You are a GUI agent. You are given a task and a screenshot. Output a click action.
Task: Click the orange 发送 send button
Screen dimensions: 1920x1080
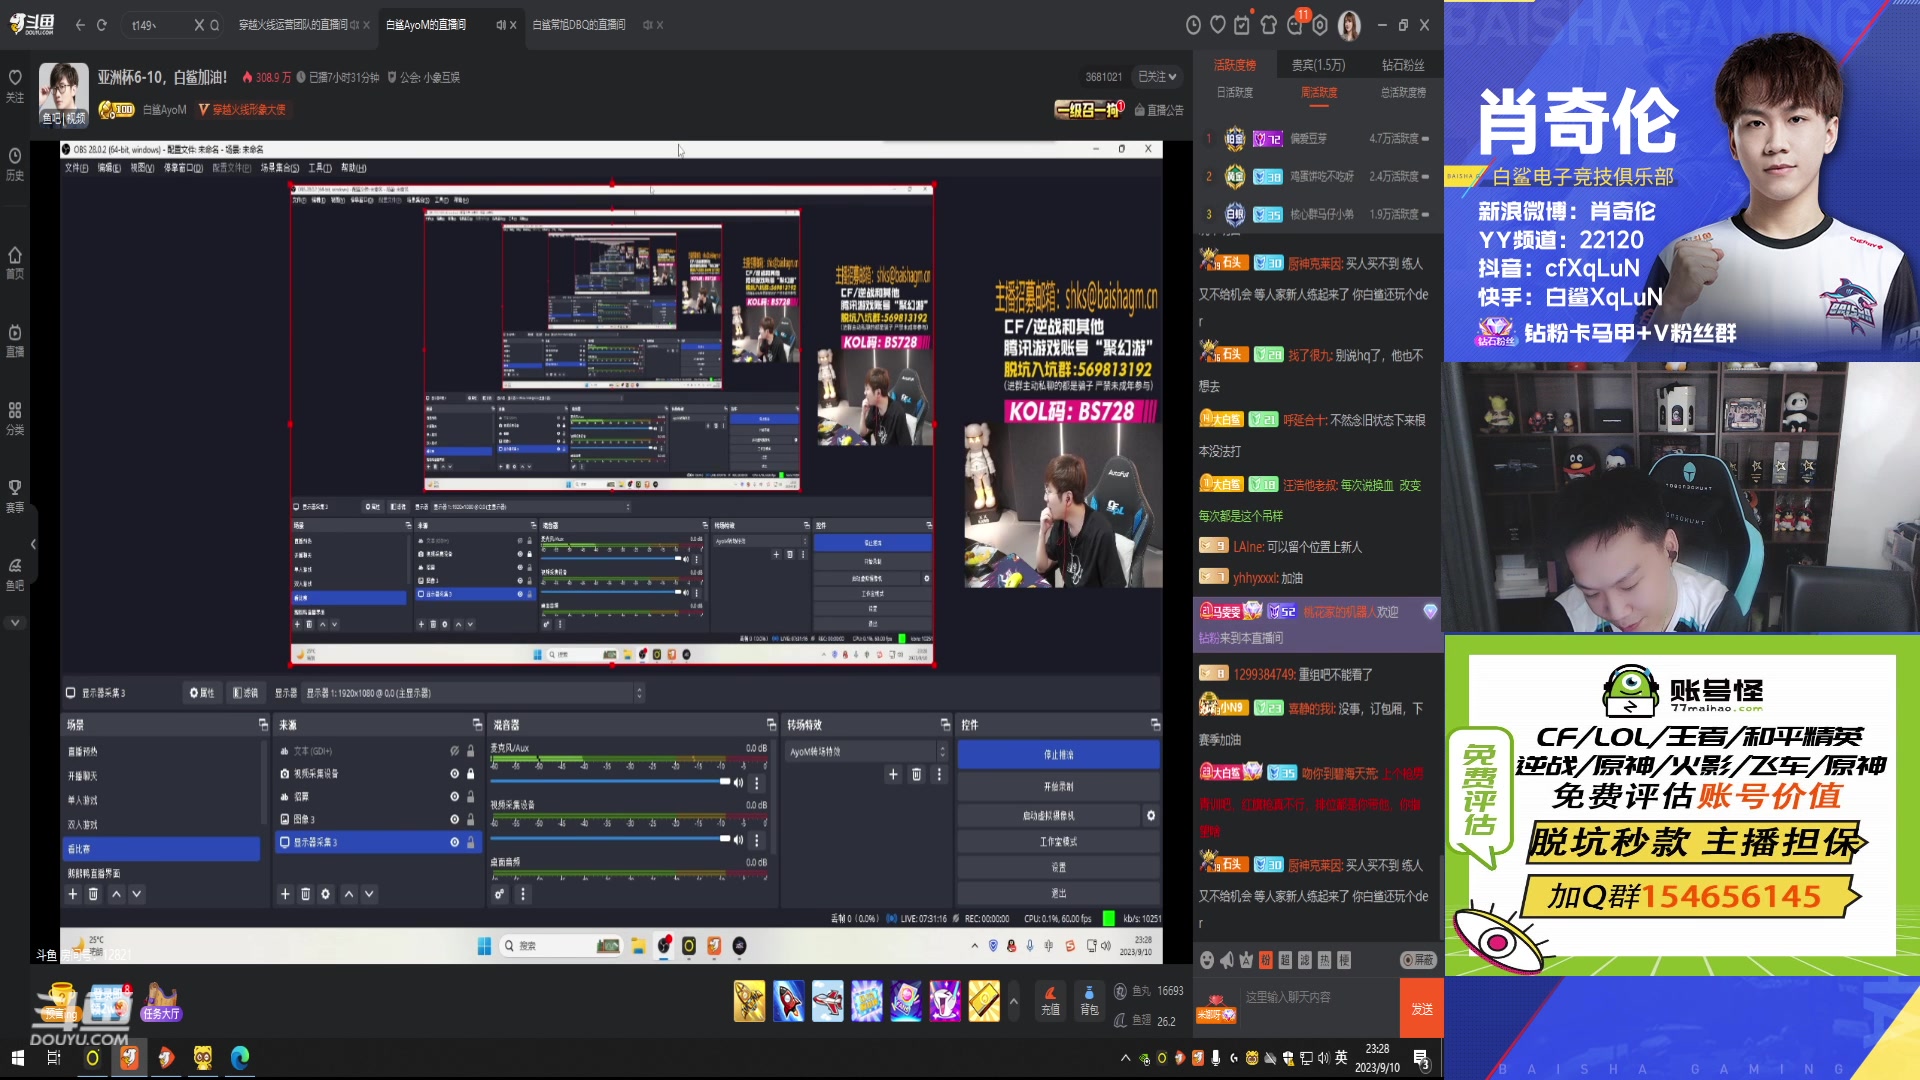(x=1422, y=1010)
